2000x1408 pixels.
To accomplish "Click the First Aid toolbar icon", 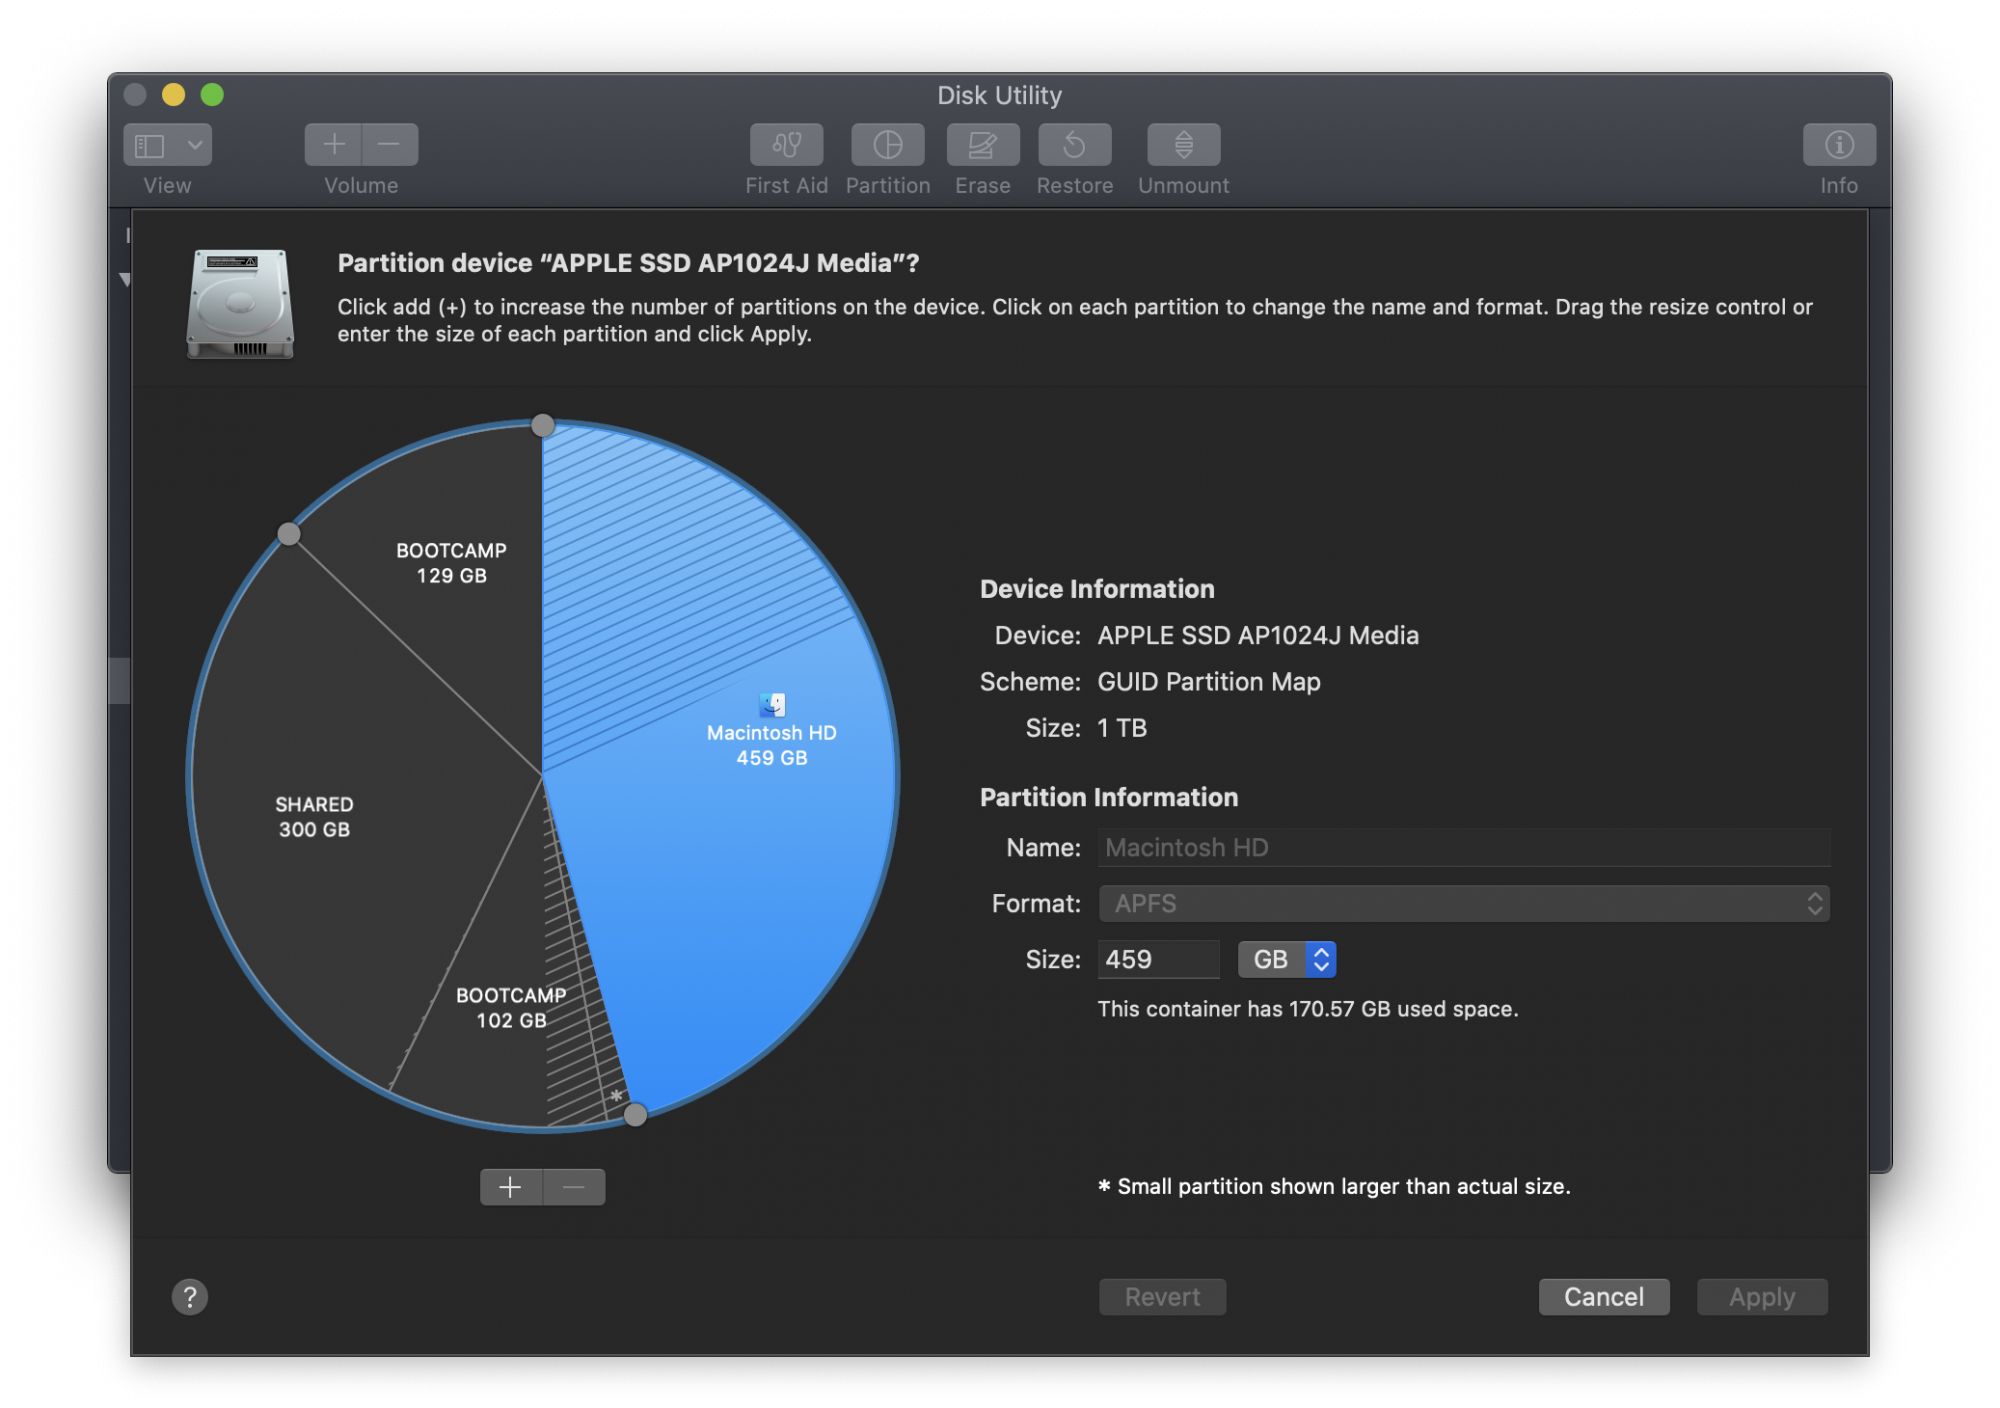I will pyautogui.click(x=786, y=145).
